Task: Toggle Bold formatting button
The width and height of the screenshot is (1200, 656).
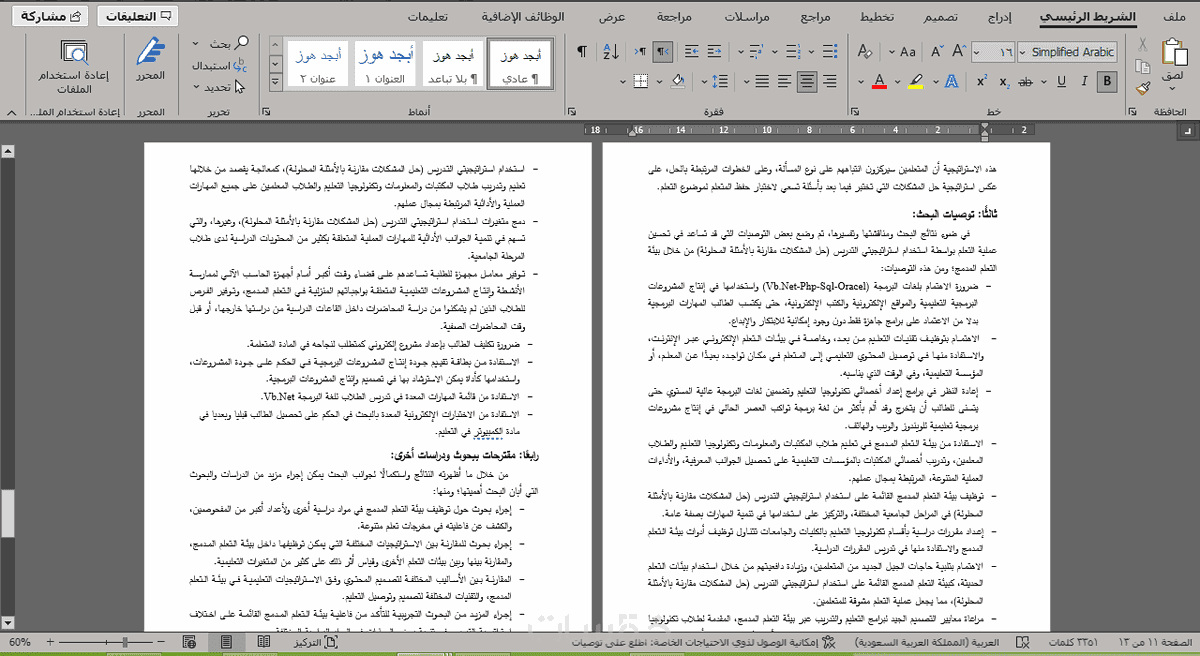Action: (x=1107, y=82)
